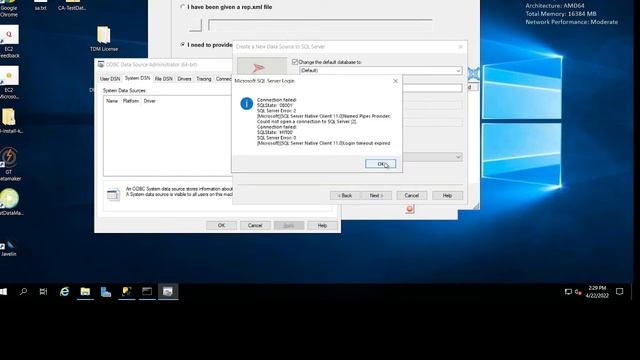Image resolution: width=640 pixels, height=360 pixels.
Task: Open the EC2 Feedback desktop shortcut
Action: click(x=9, y=41)
